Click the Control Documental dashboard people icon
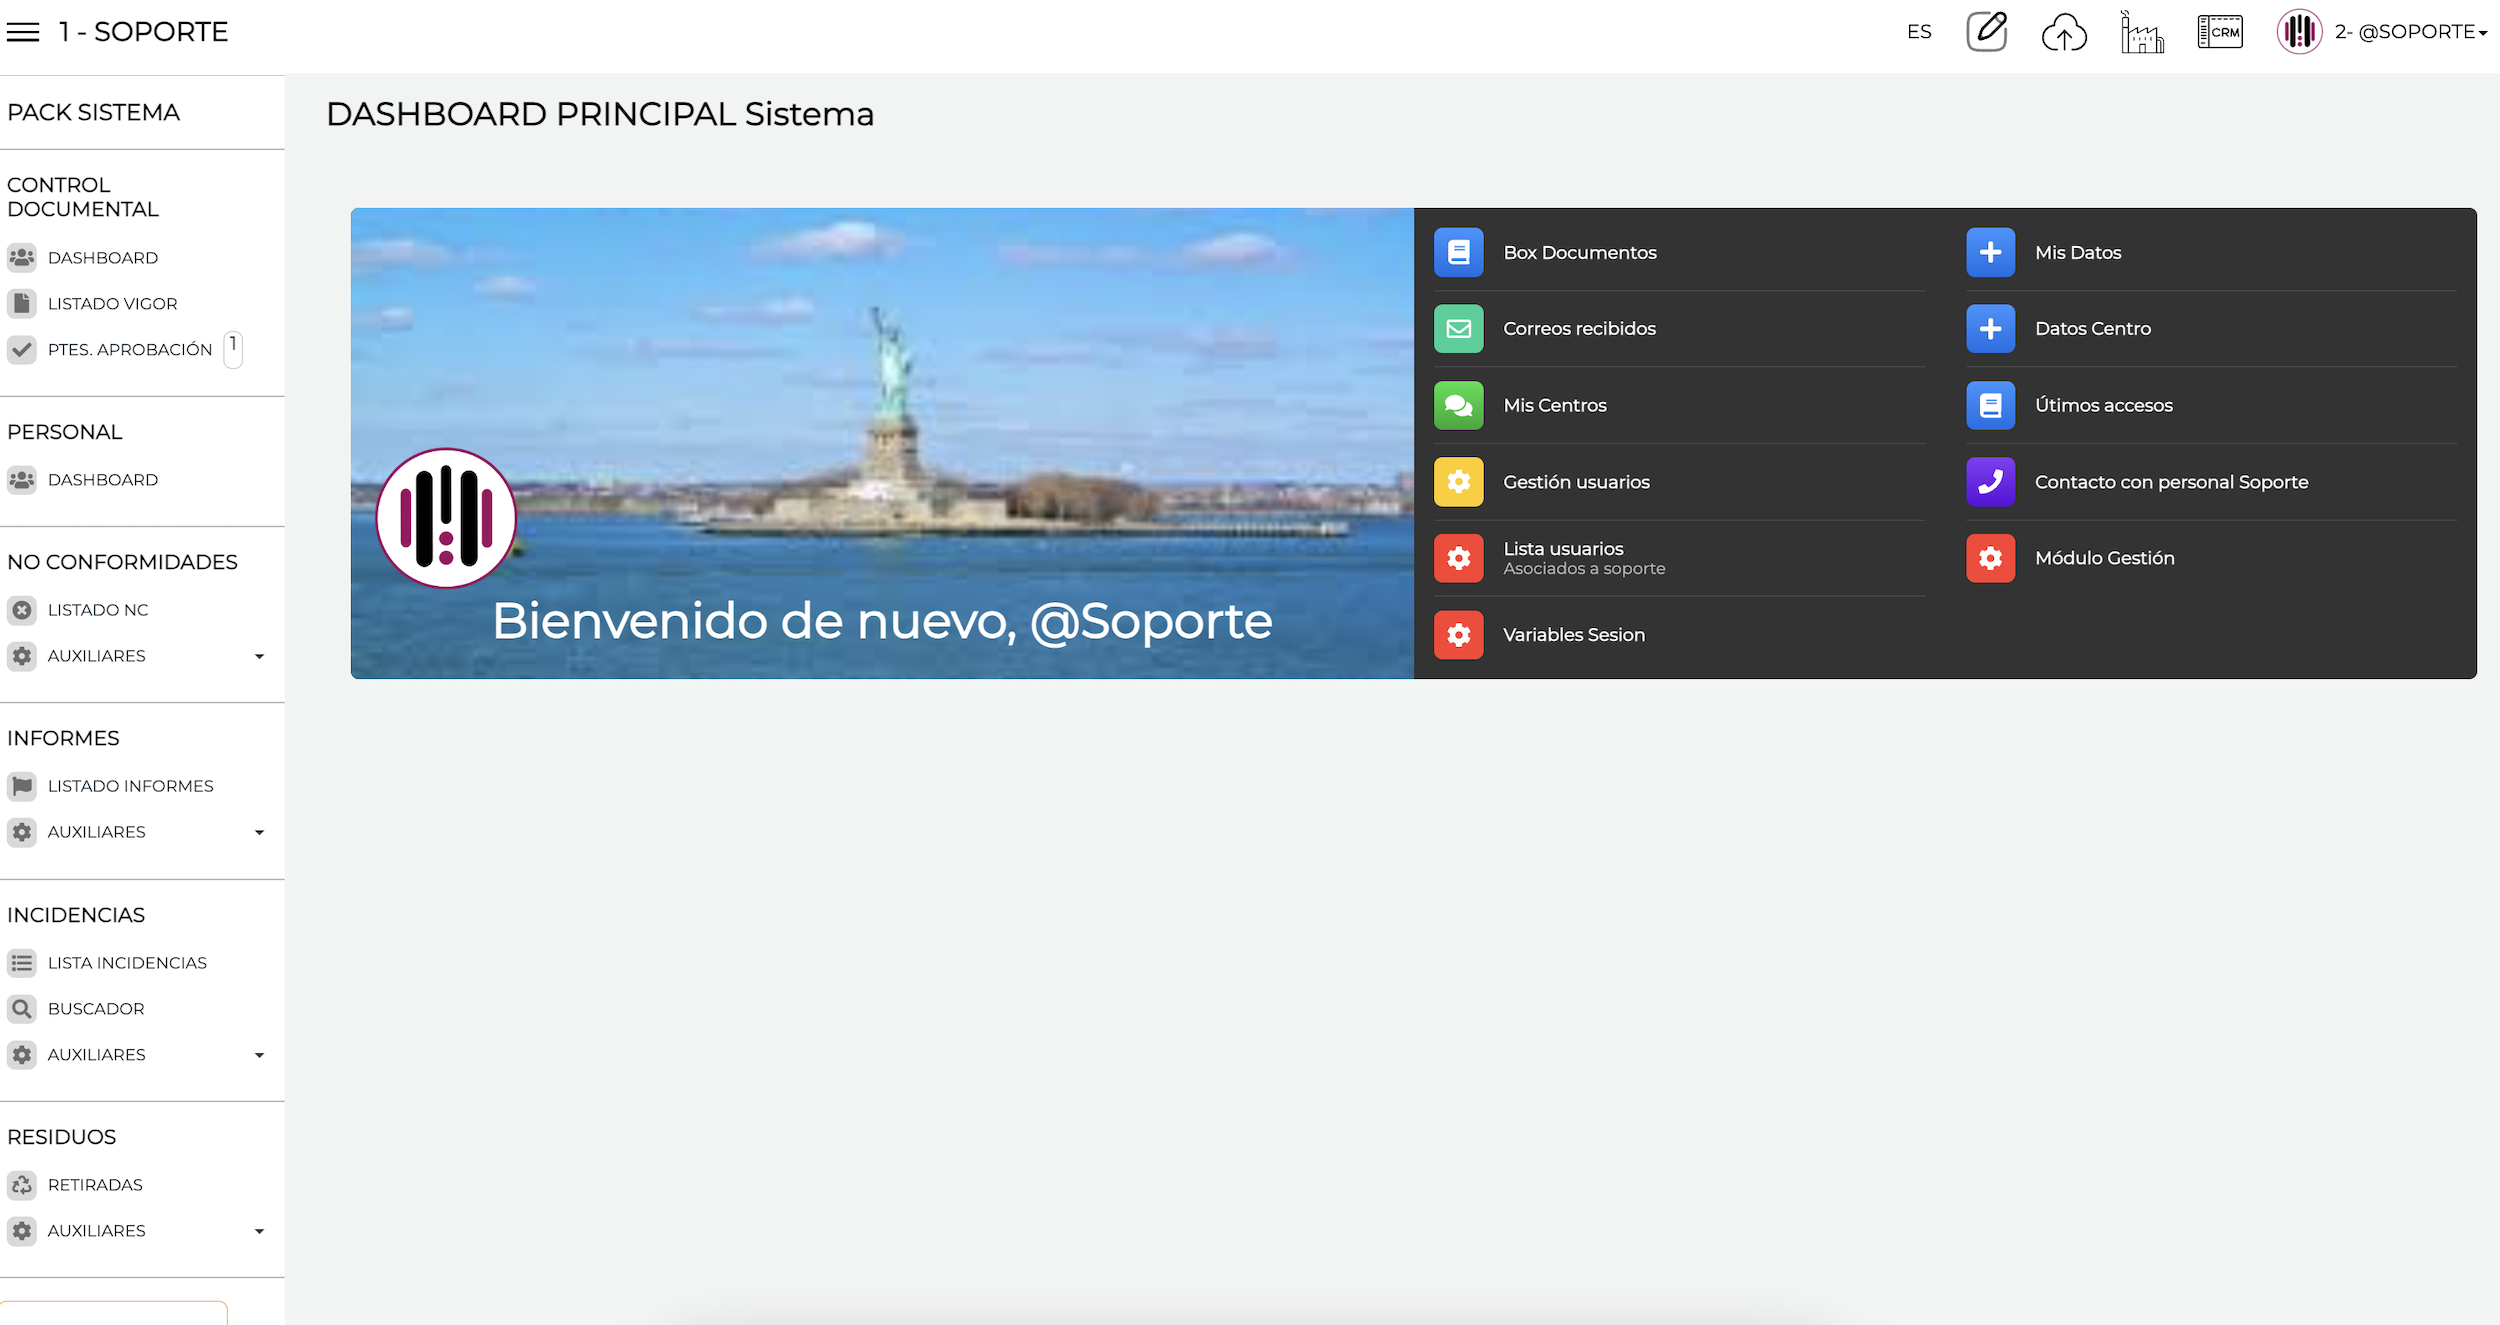2500x1325 pixels. tap(22, 258)
